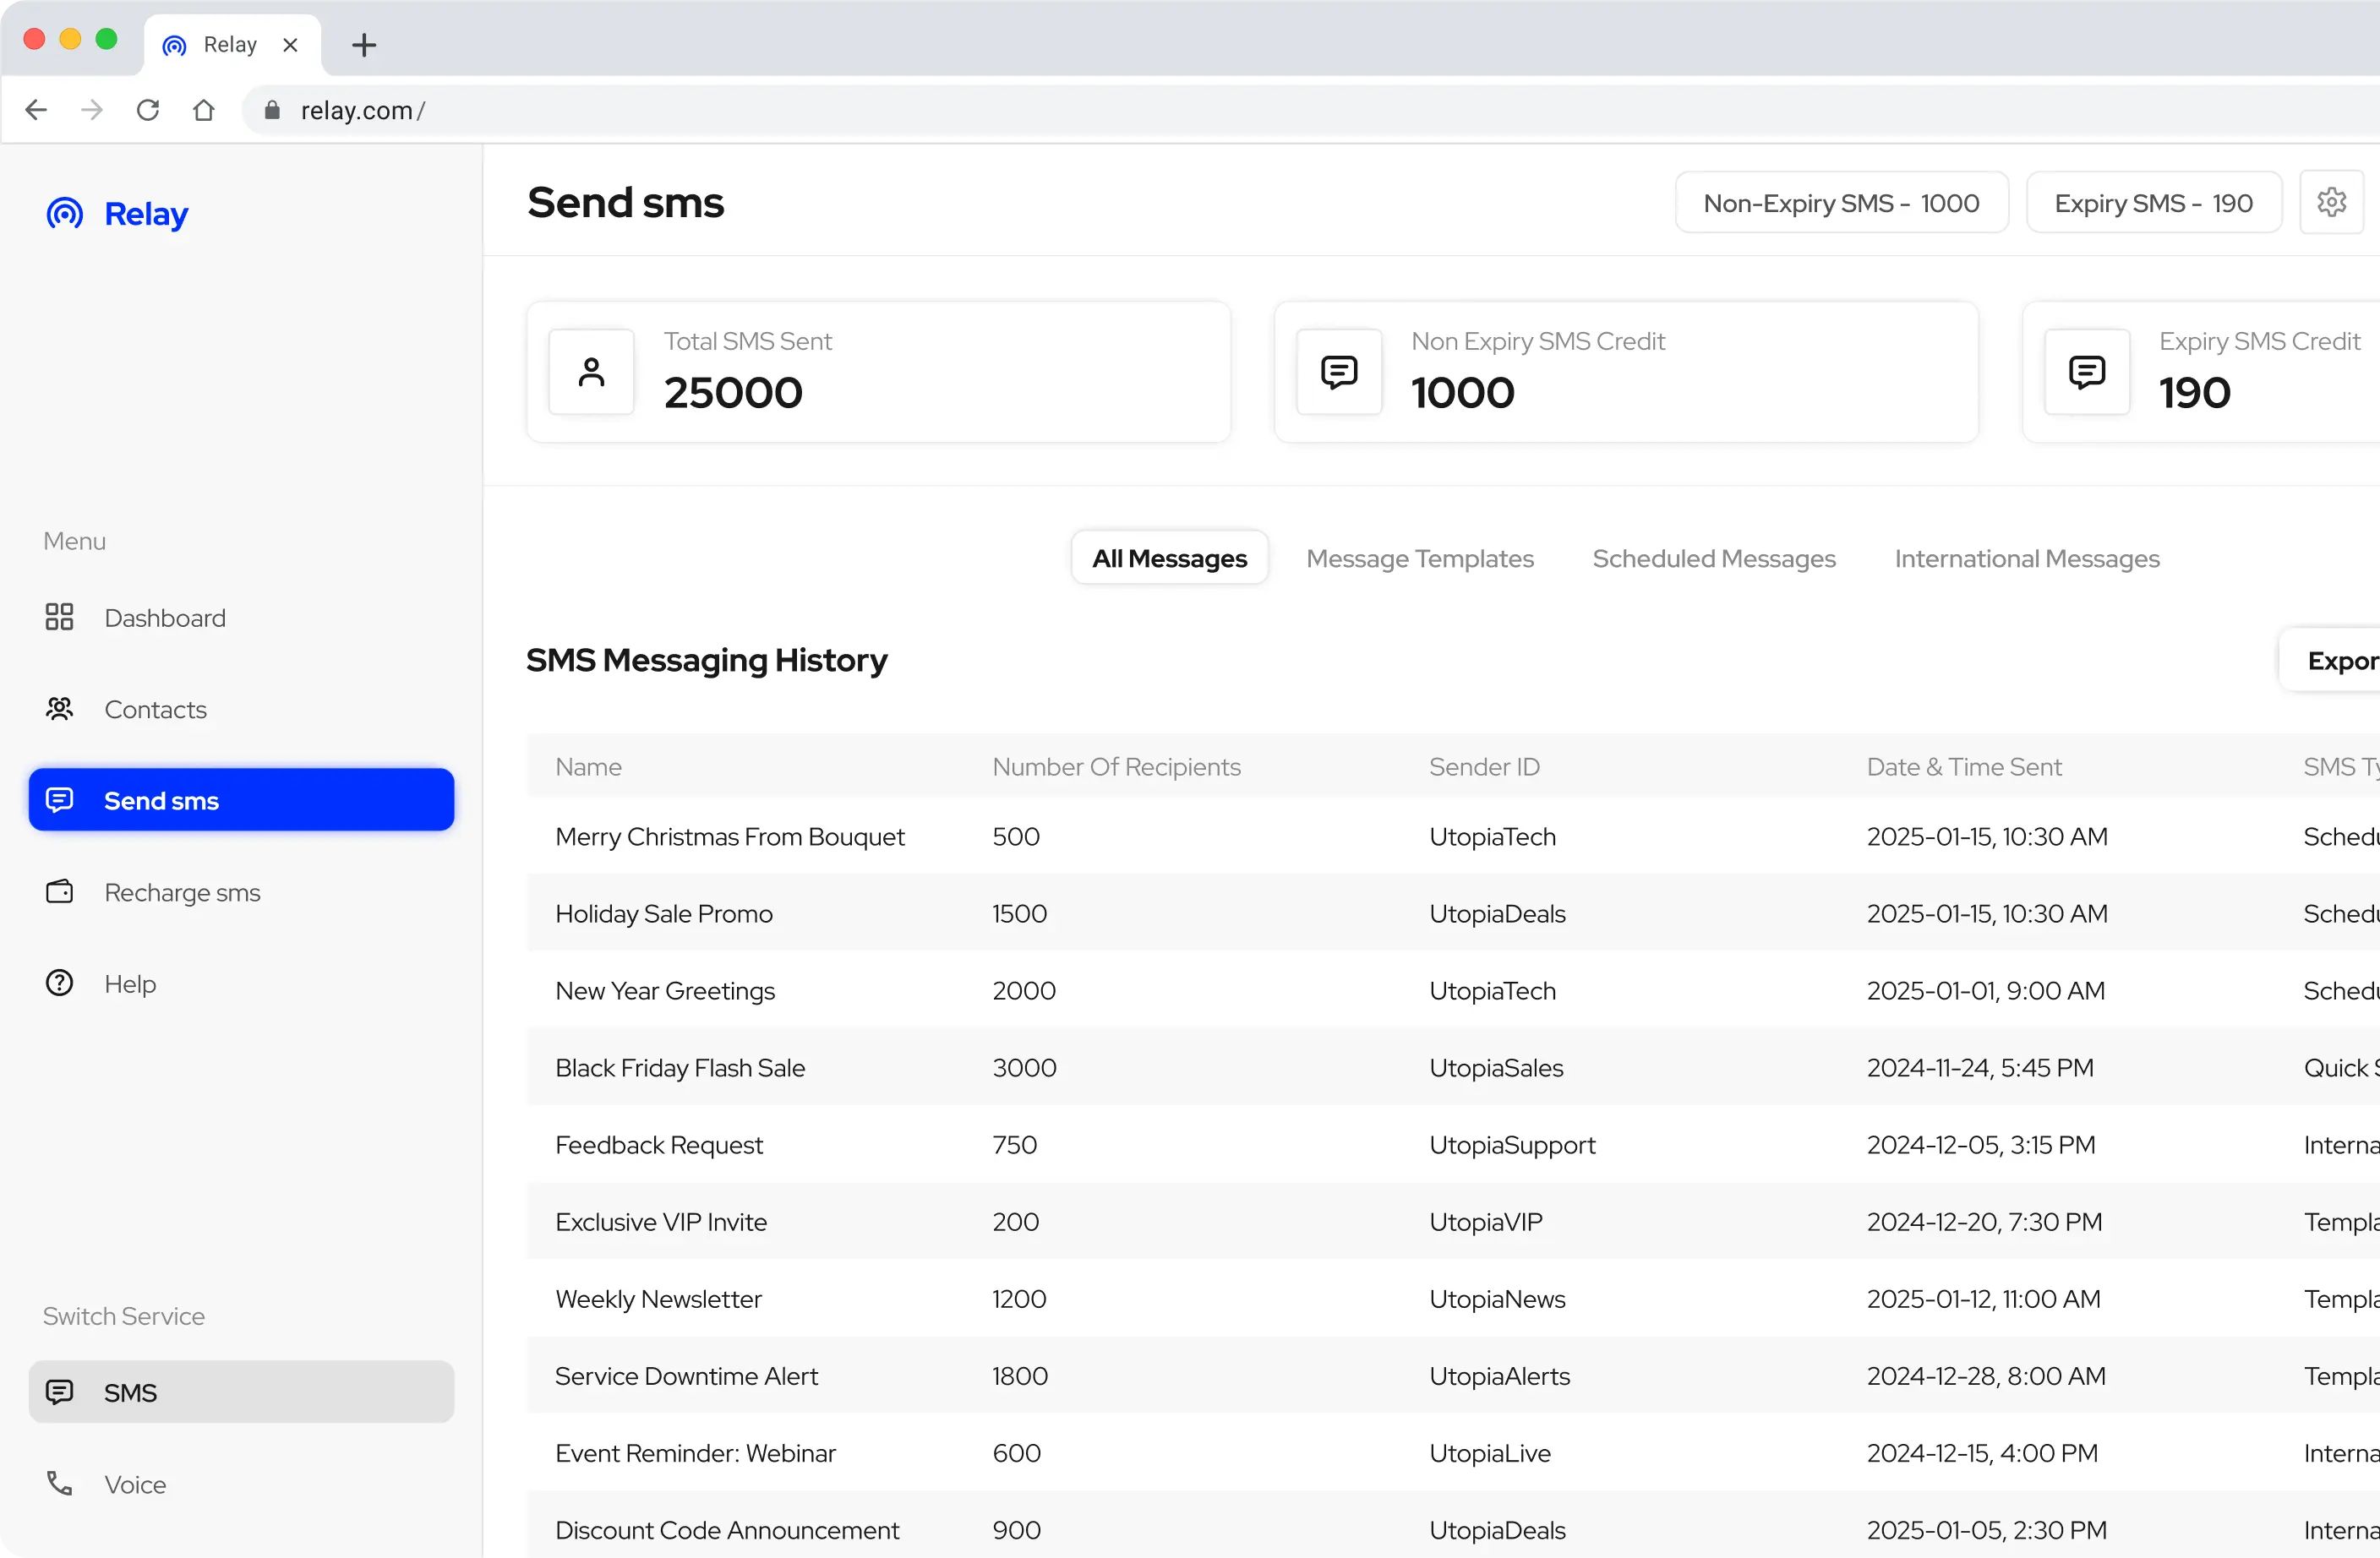2380x1558 pixels.
Task: Click the Voice phone icon
Action: pyautogui.click(x=59, y=1483)
